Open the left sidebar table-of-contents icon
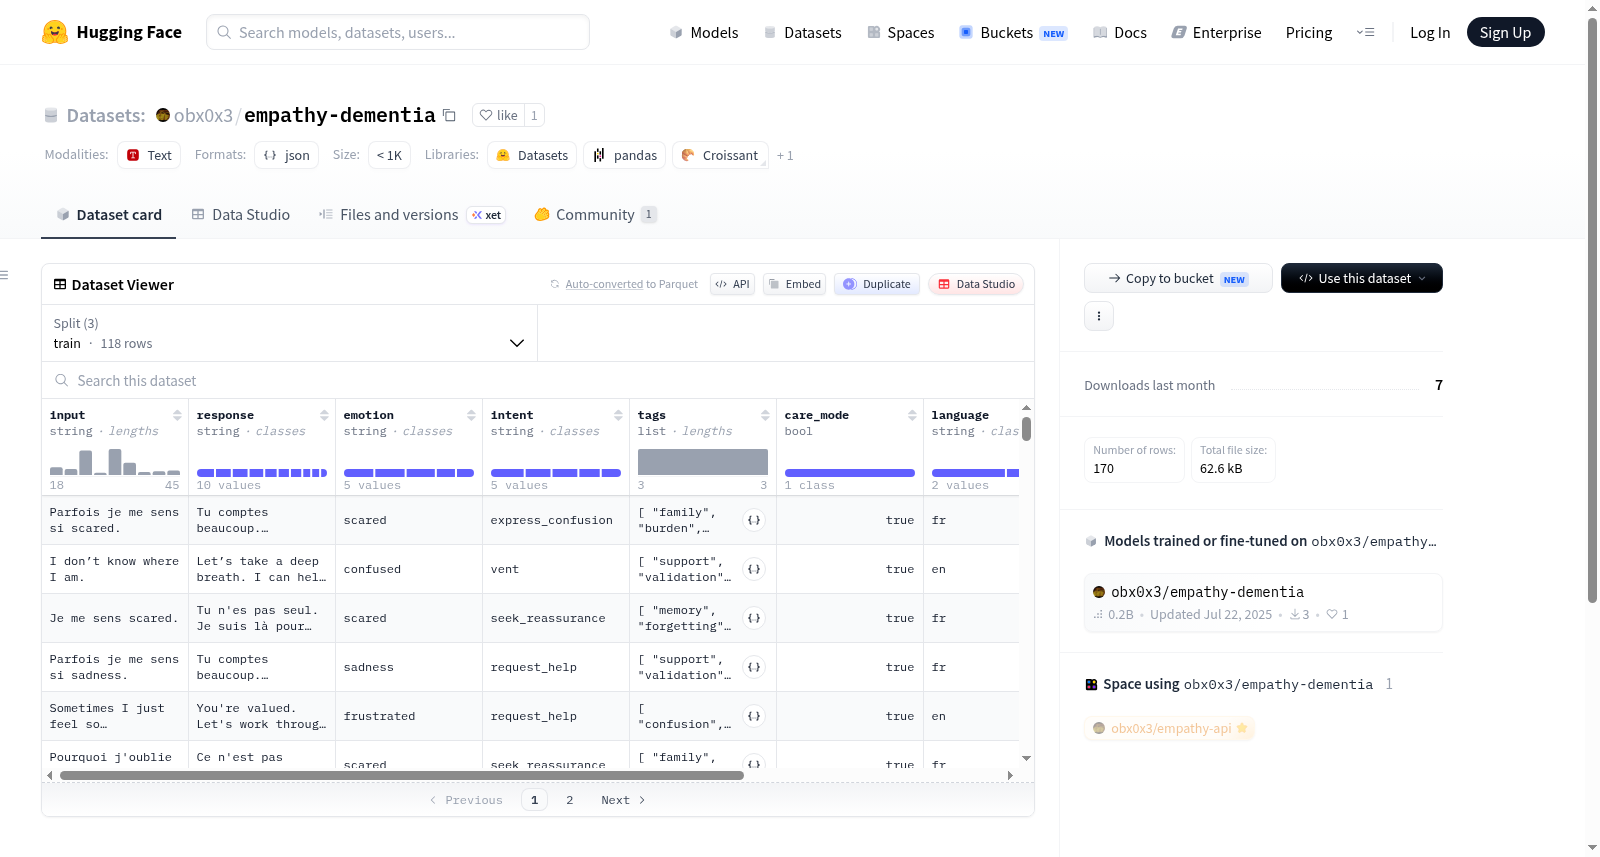1600x857 pixels. pos(4,275)
